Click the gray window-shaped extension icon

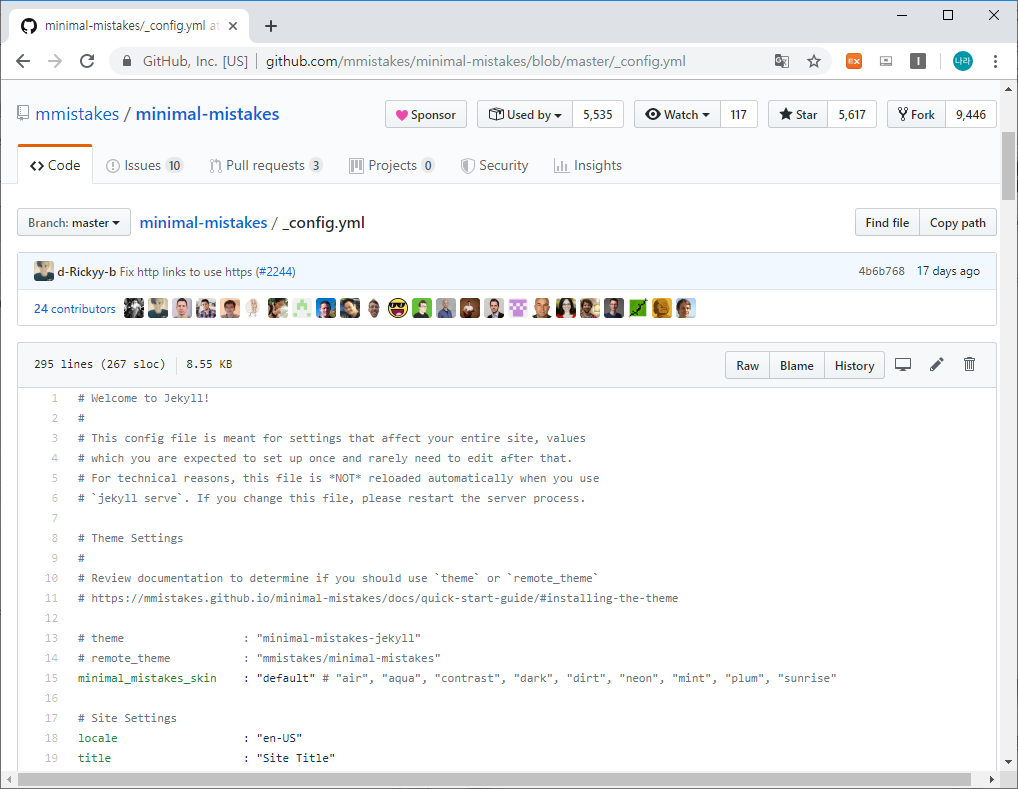tap(886, 62)
